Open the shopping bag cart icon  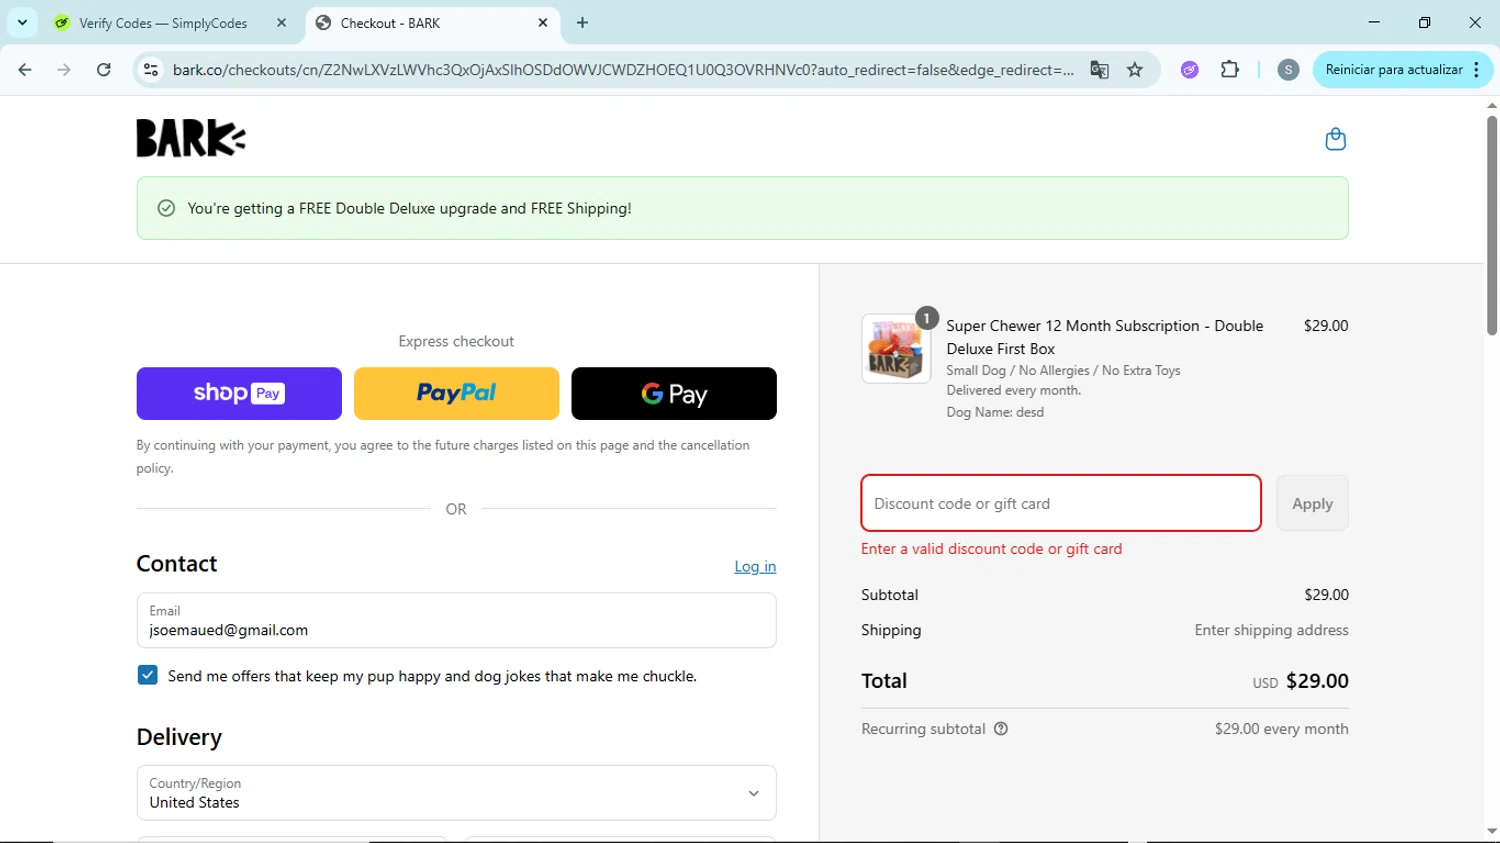click(1335, 139)
